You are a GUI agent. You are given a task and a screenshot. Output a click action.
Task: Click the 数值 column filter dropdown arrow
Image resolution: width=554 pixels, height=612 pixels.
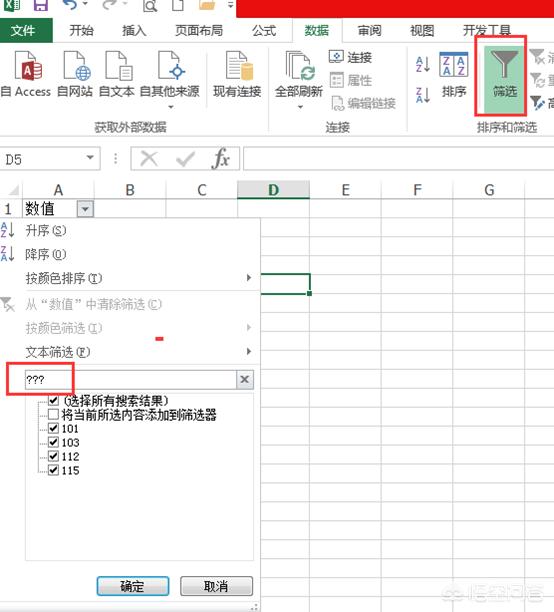(x=85, y=210)
